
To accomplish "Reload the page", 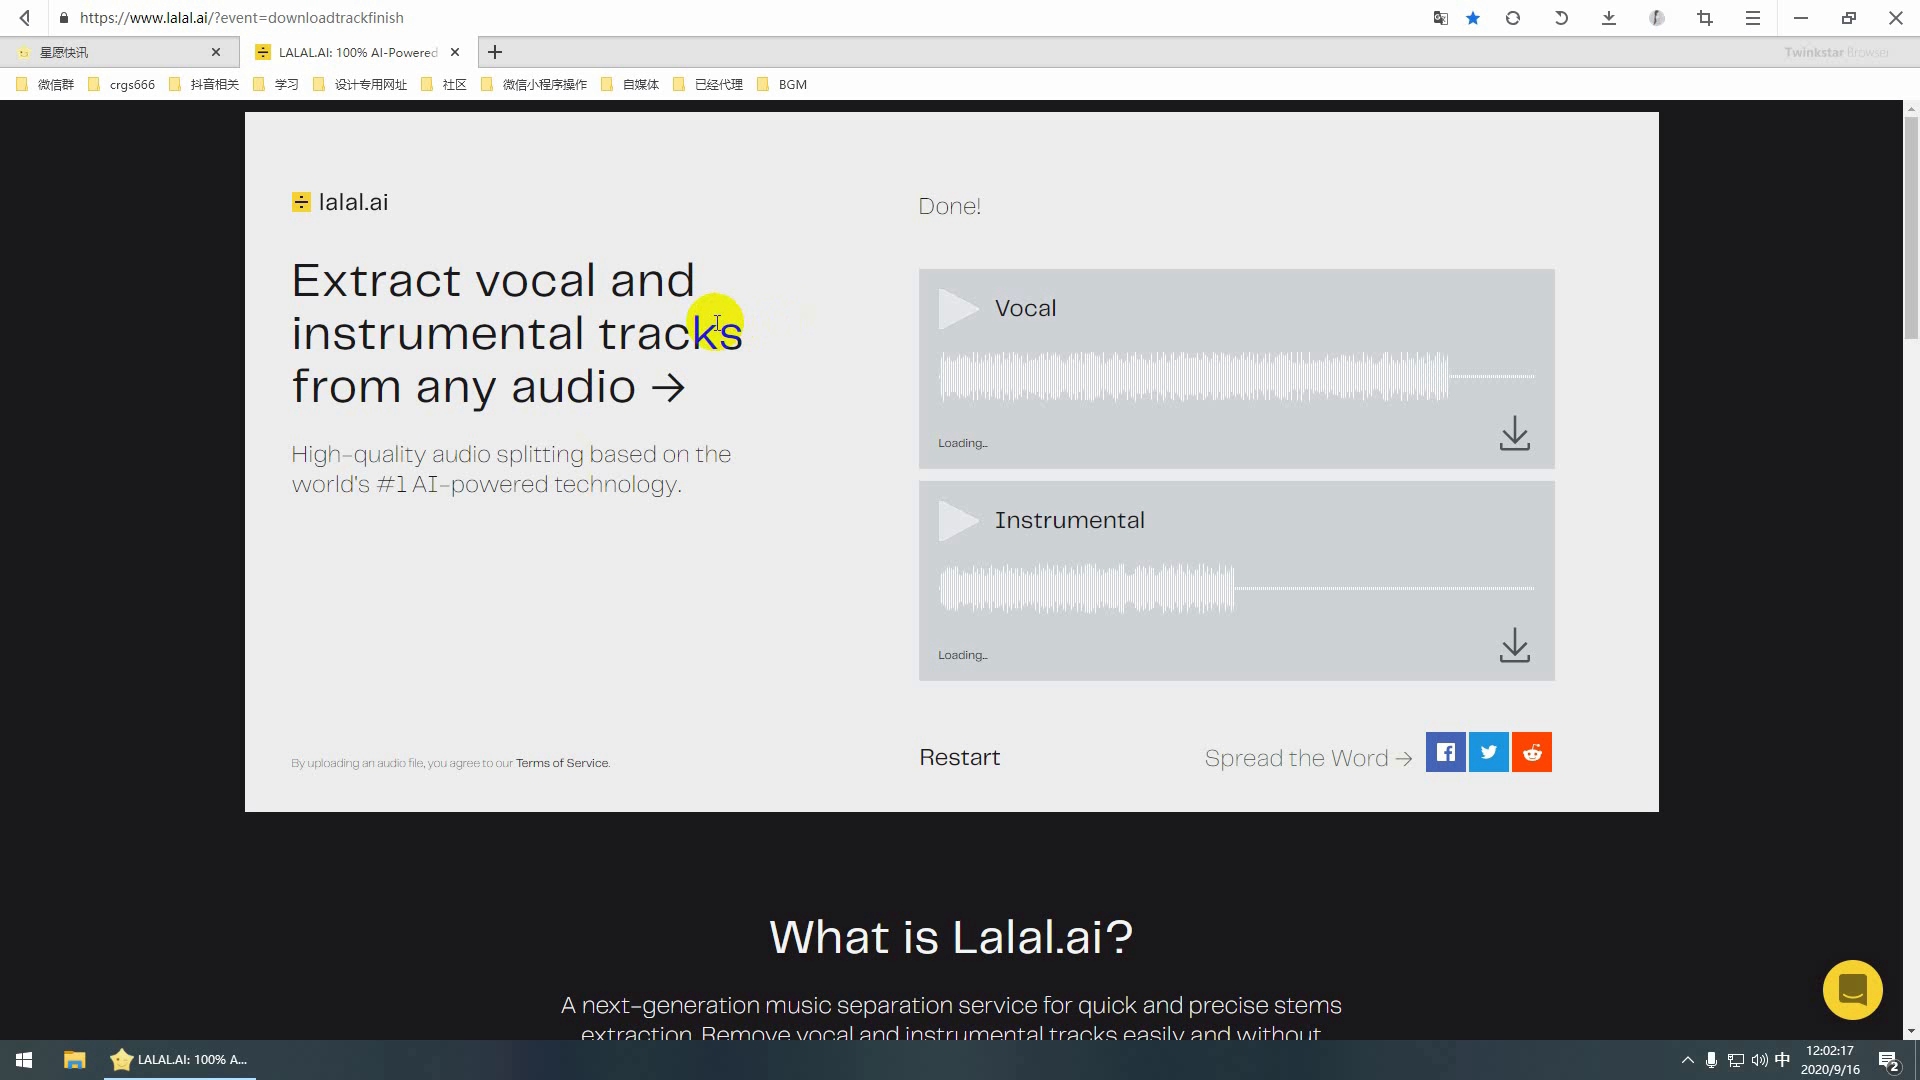I will click(x=1513, y=18).
